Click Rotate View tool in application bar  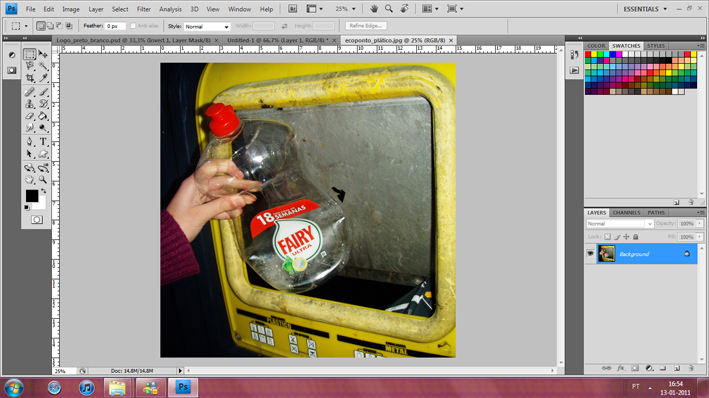[x=404, y=9]
